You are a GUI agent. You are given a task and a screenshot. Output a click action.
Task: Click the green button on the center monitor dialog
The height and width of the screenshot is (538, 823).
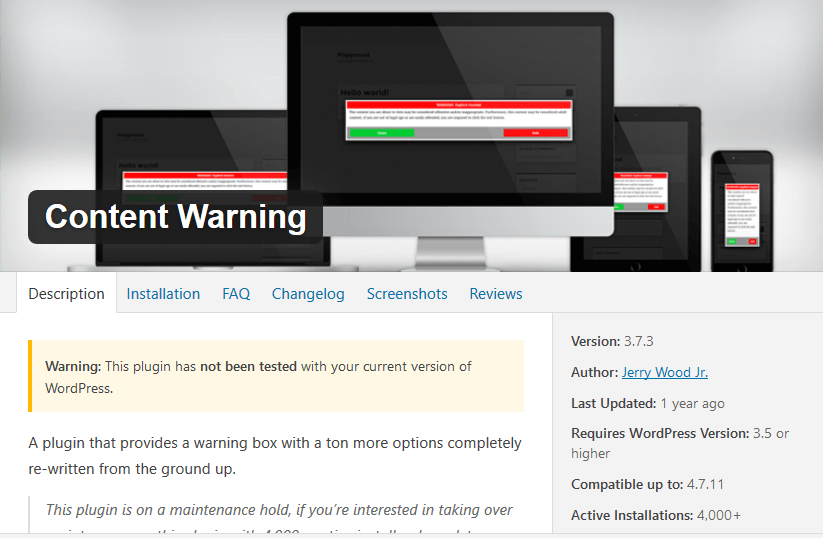point(381,132)
